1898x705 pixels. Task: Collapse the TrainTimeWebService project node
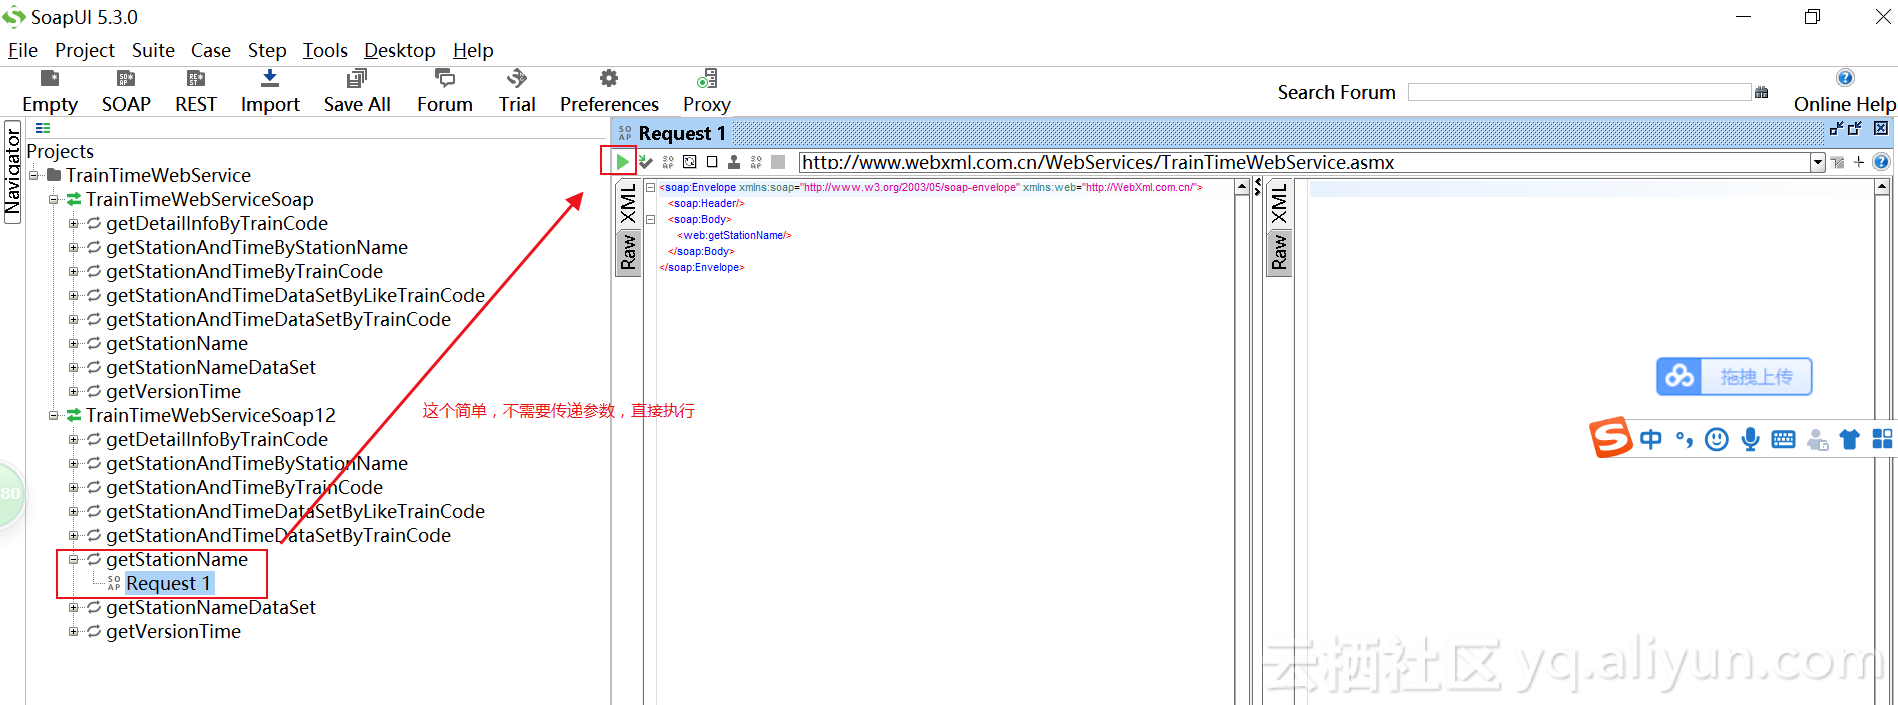(x=33, y=175)
